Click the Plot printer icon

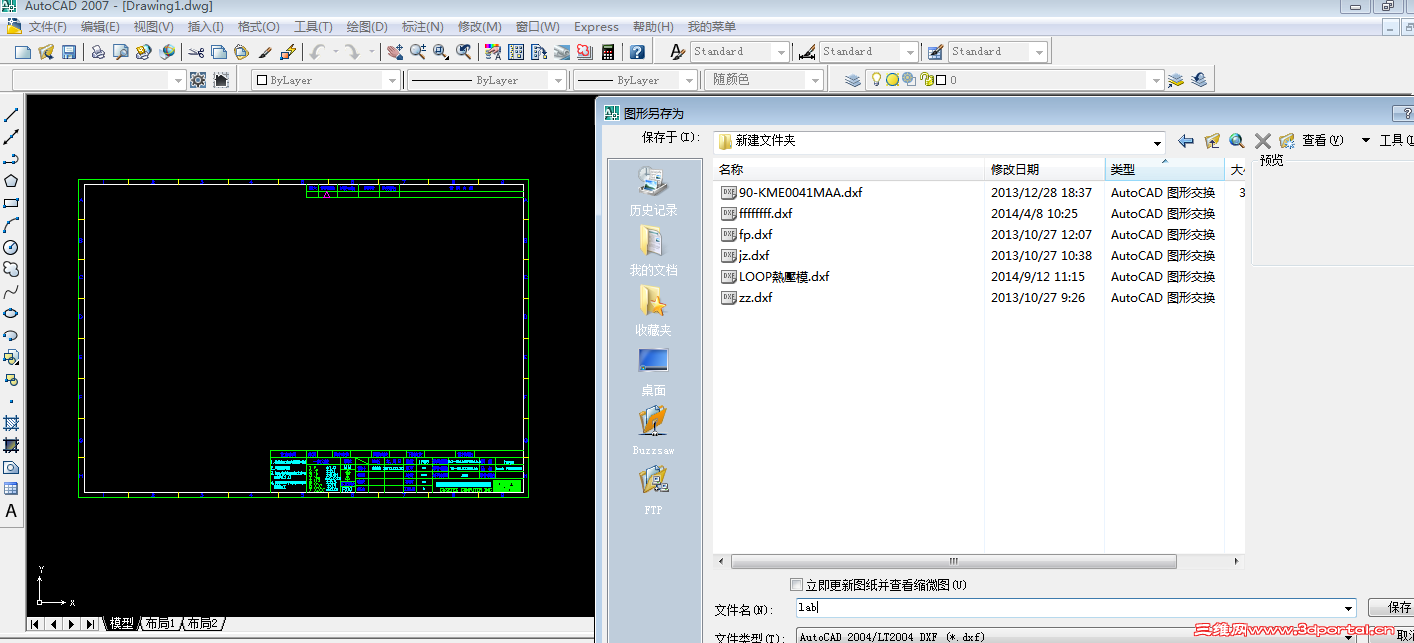[x=98, y=52]
